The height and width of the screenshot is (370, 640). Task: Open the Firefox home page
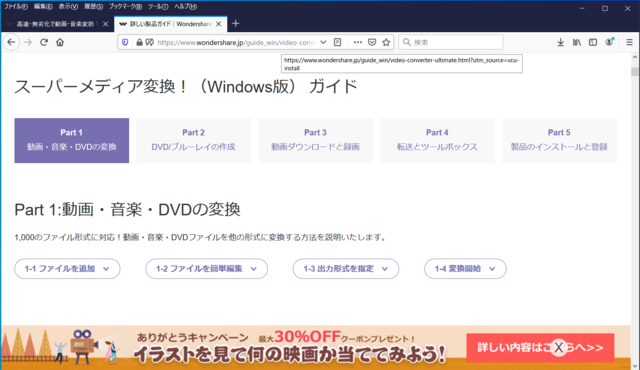(x=60, y=42)
